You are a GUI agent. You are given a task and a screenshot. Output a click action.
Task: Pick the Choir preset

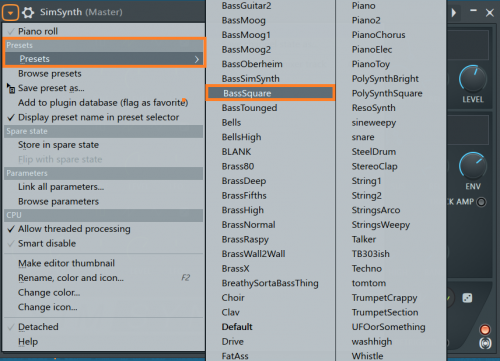click(233, 298)
